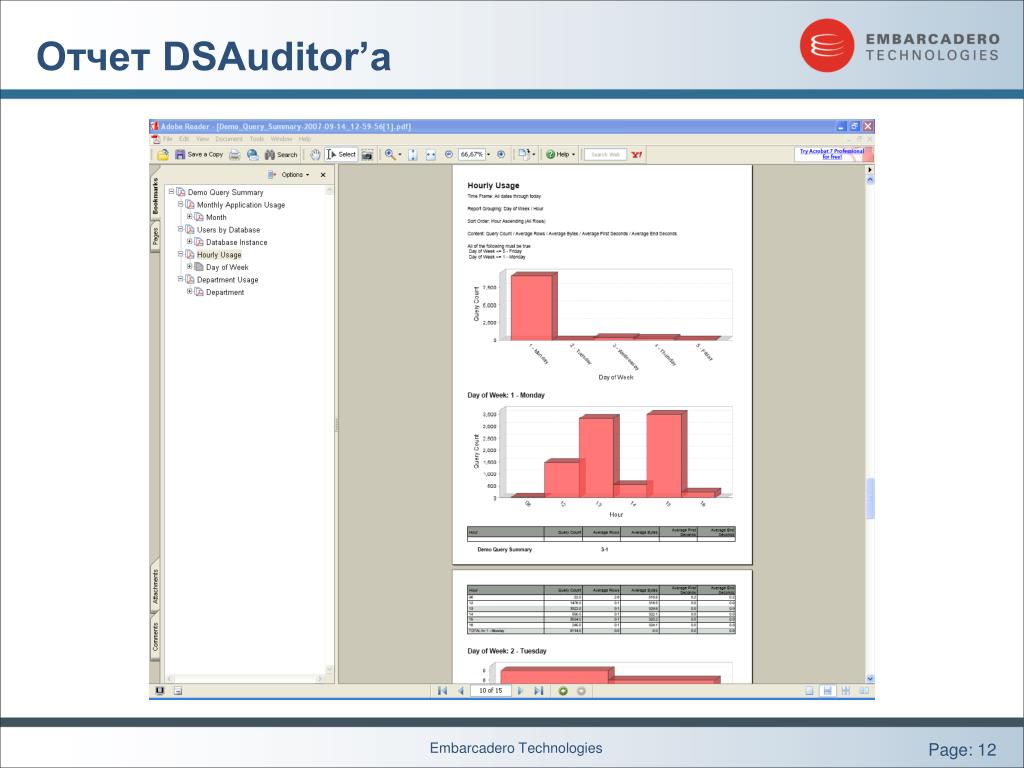
Task: Expand the Day of Week node
Action: point(190,266)
